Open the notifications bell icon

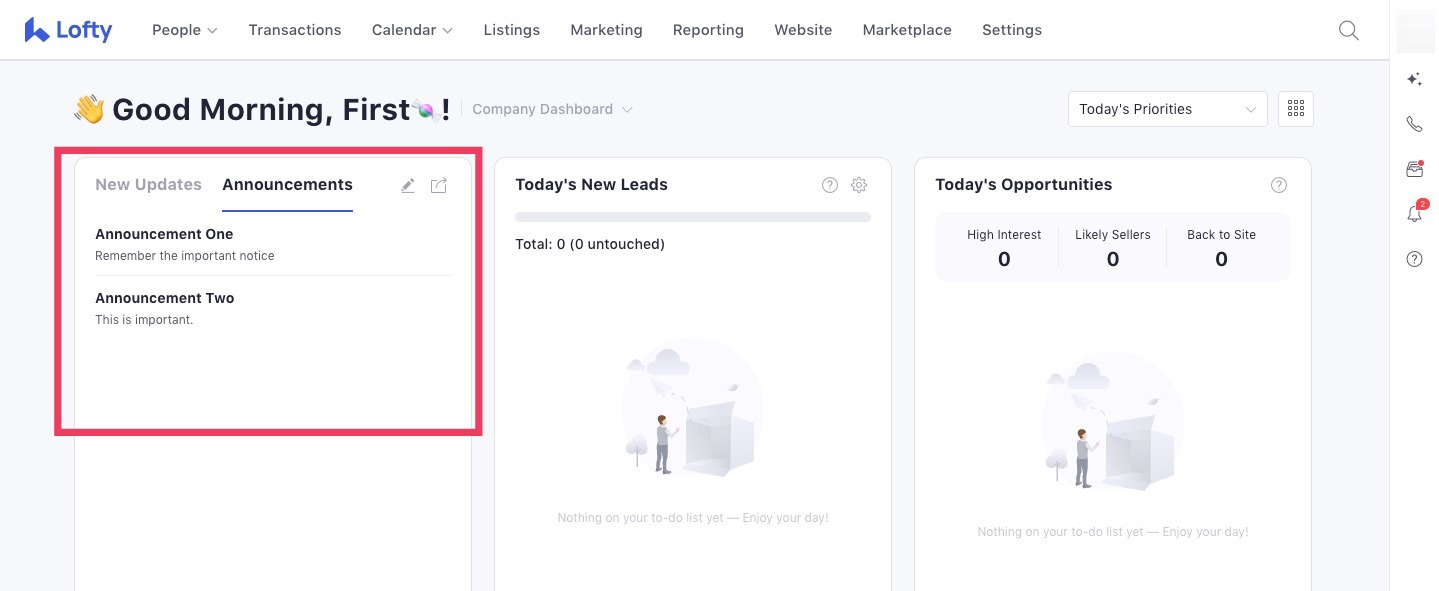(1414, 214)
